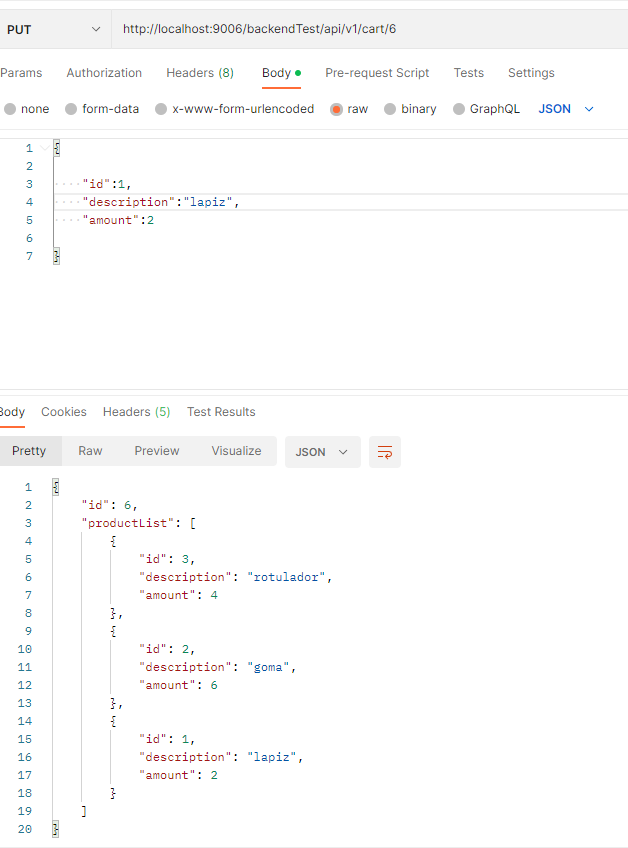Image resolution: width=628 pixels, height=848 pixels.
Task: Open the response Headers (5) tab
Action: 136,412
